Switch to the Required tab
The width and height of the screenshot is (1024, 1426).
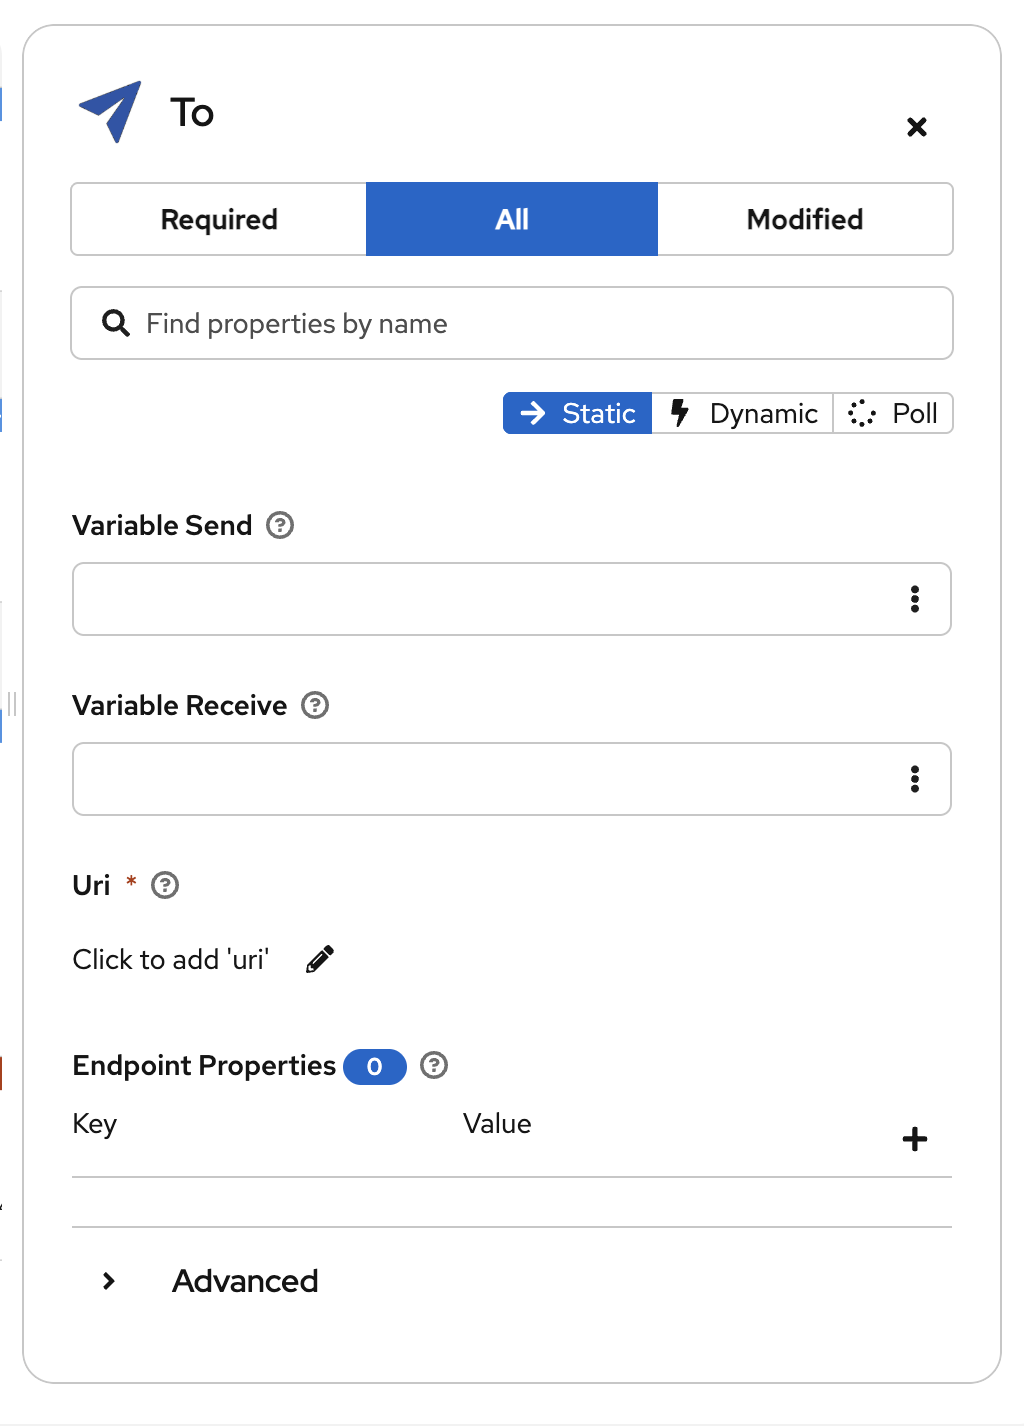pyautogui.click(x=218, y=219)
